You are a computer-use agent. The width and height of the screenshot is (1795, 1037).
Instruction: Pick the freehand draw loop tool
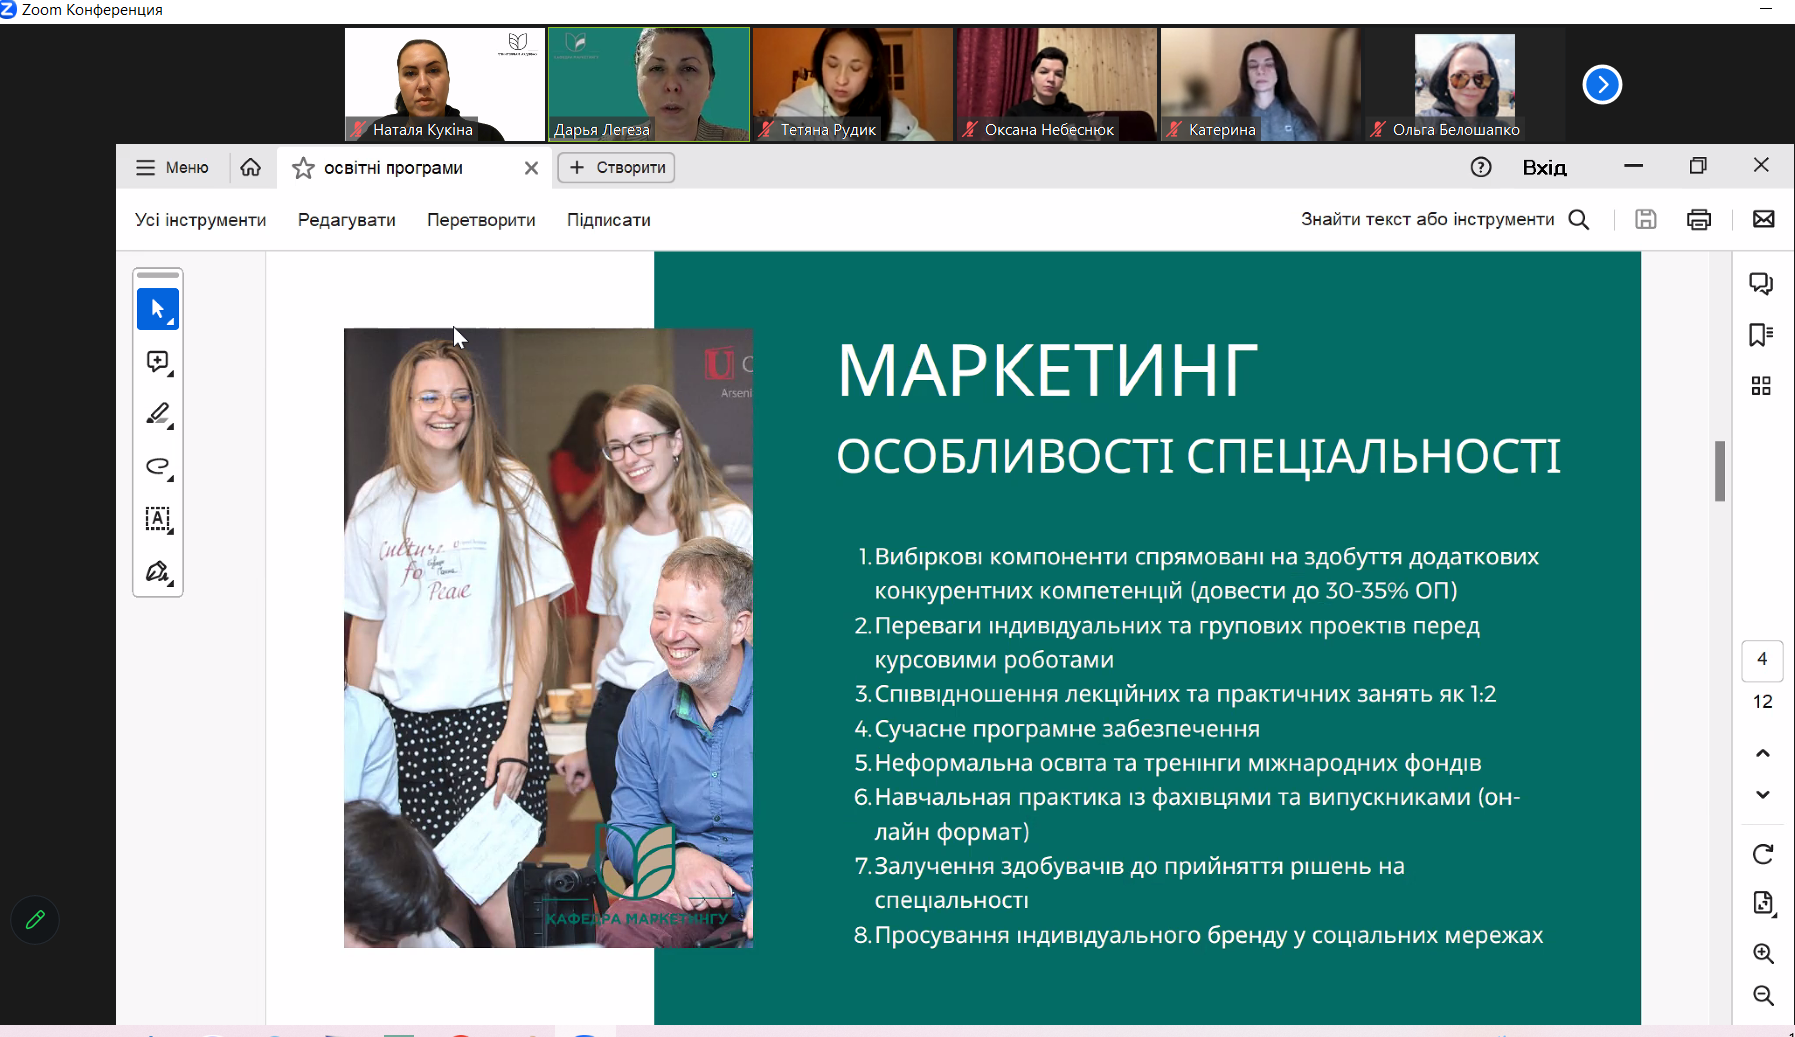point(158,467)
